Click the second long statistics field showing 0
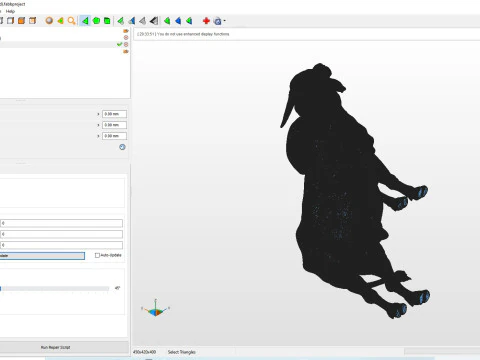Image resolution: width=480 pixels, height=360 pixels. click(x=61, y=234)
